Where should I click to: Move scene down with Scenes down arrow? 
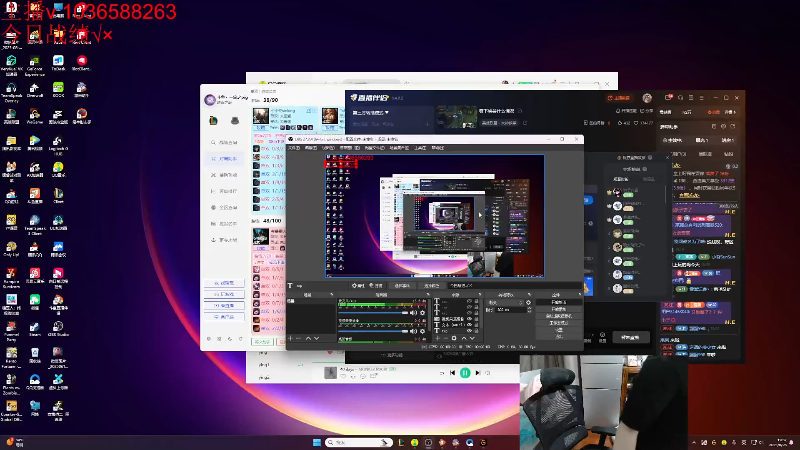[x=316, y=338]
